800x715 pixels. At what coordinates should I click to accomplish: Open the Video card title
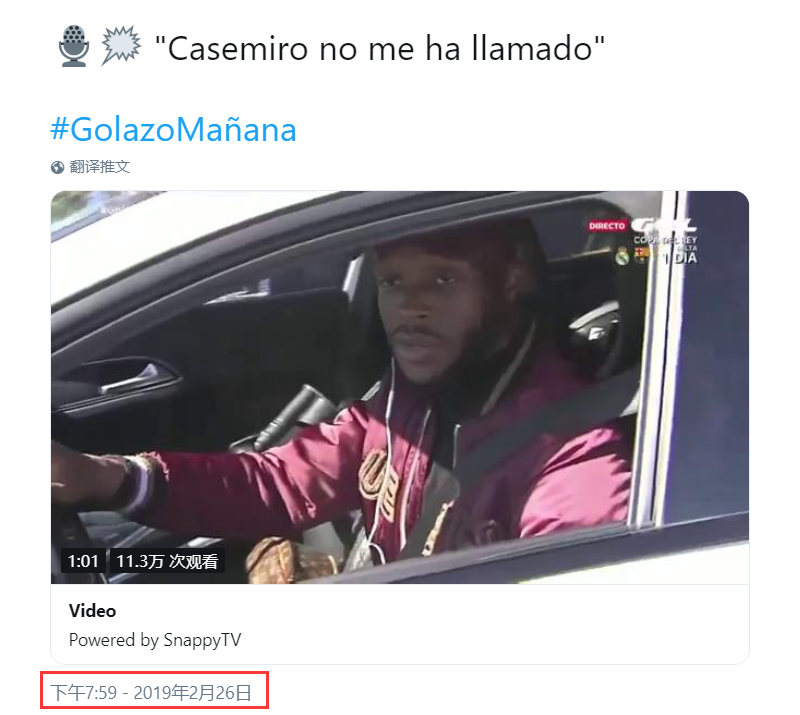tap(92, 611)
